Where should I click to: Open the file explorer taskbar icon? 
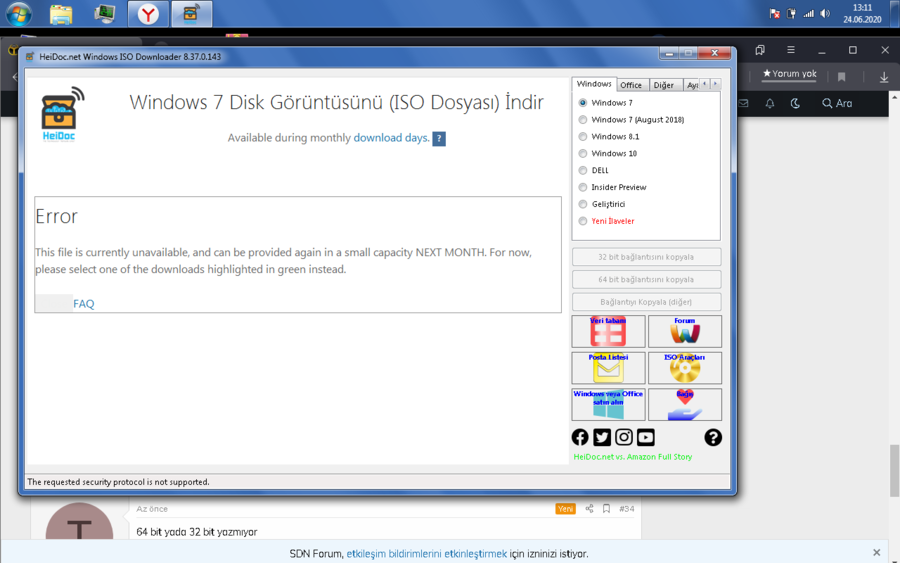click(x=61, y=14)
